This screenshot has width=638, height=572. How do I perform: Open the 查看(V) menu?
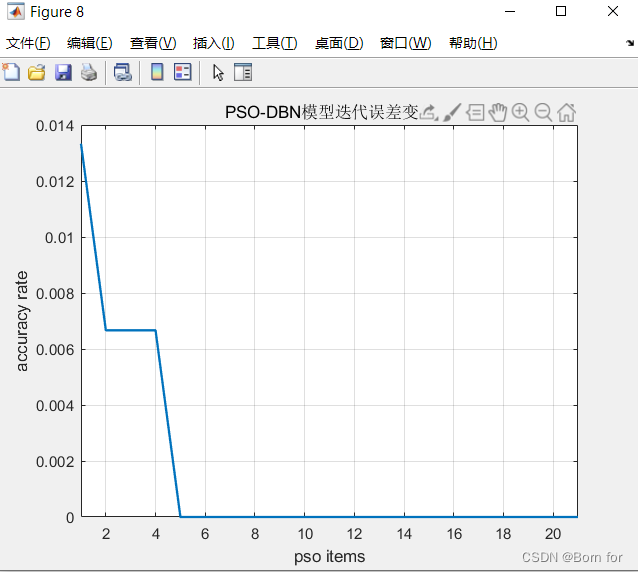coord(153,43)
